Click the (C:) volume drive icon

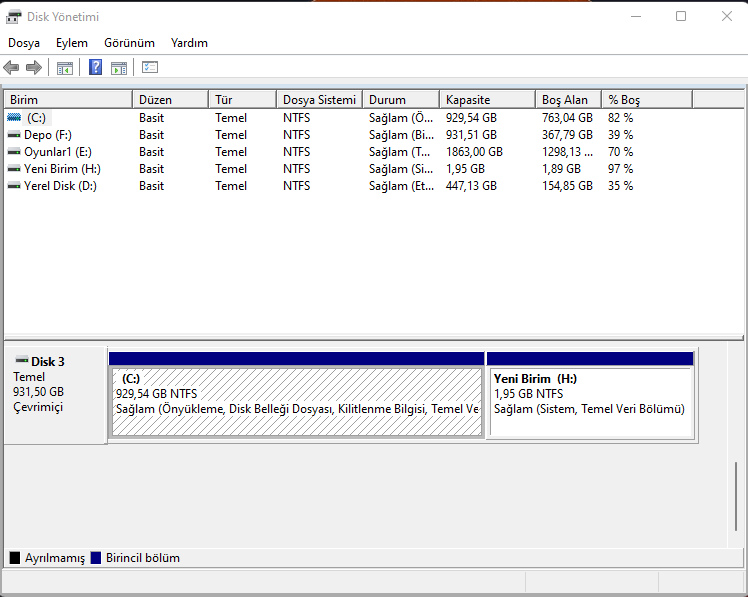pyautogui.click(x=14, y=117)
